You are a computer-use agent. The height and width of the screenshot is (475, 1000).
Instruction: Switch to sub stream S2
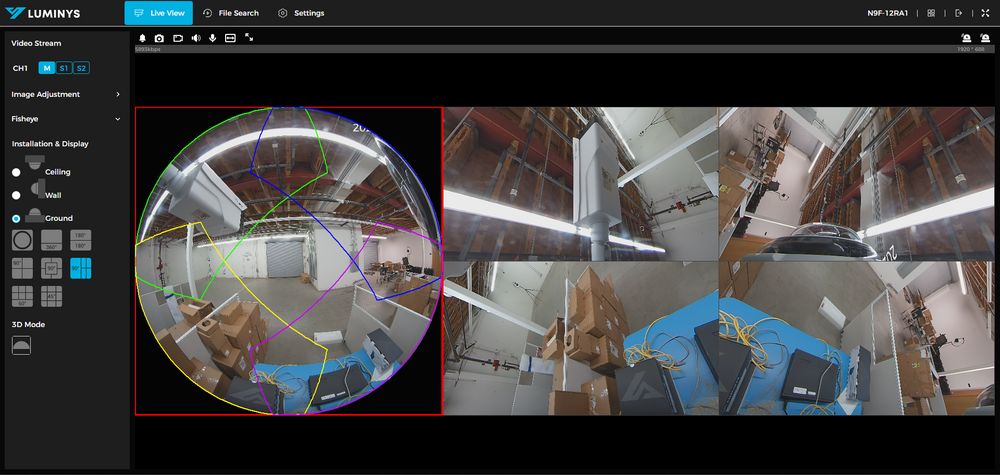pyautogui.click(x=81, y=68)
